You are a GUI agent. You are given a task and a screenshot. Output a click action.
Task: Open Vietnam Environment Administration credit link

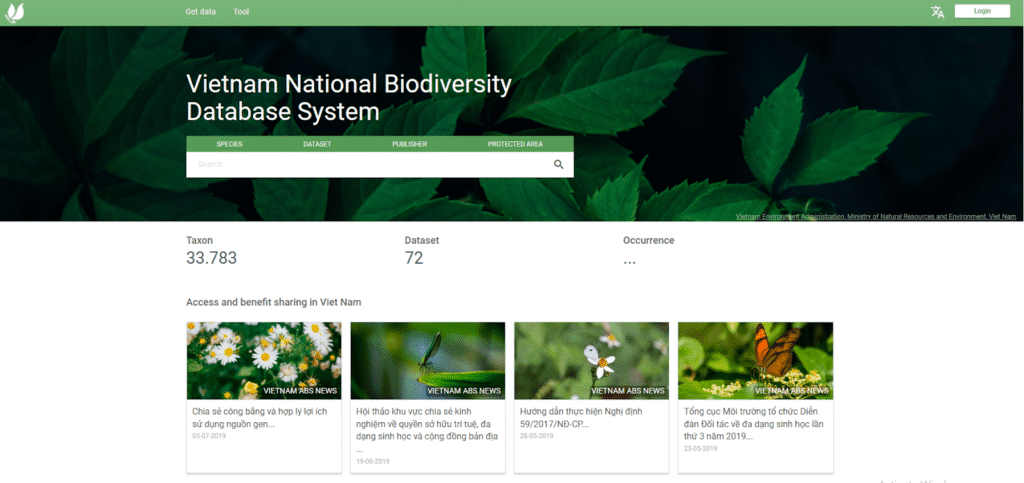876,216
